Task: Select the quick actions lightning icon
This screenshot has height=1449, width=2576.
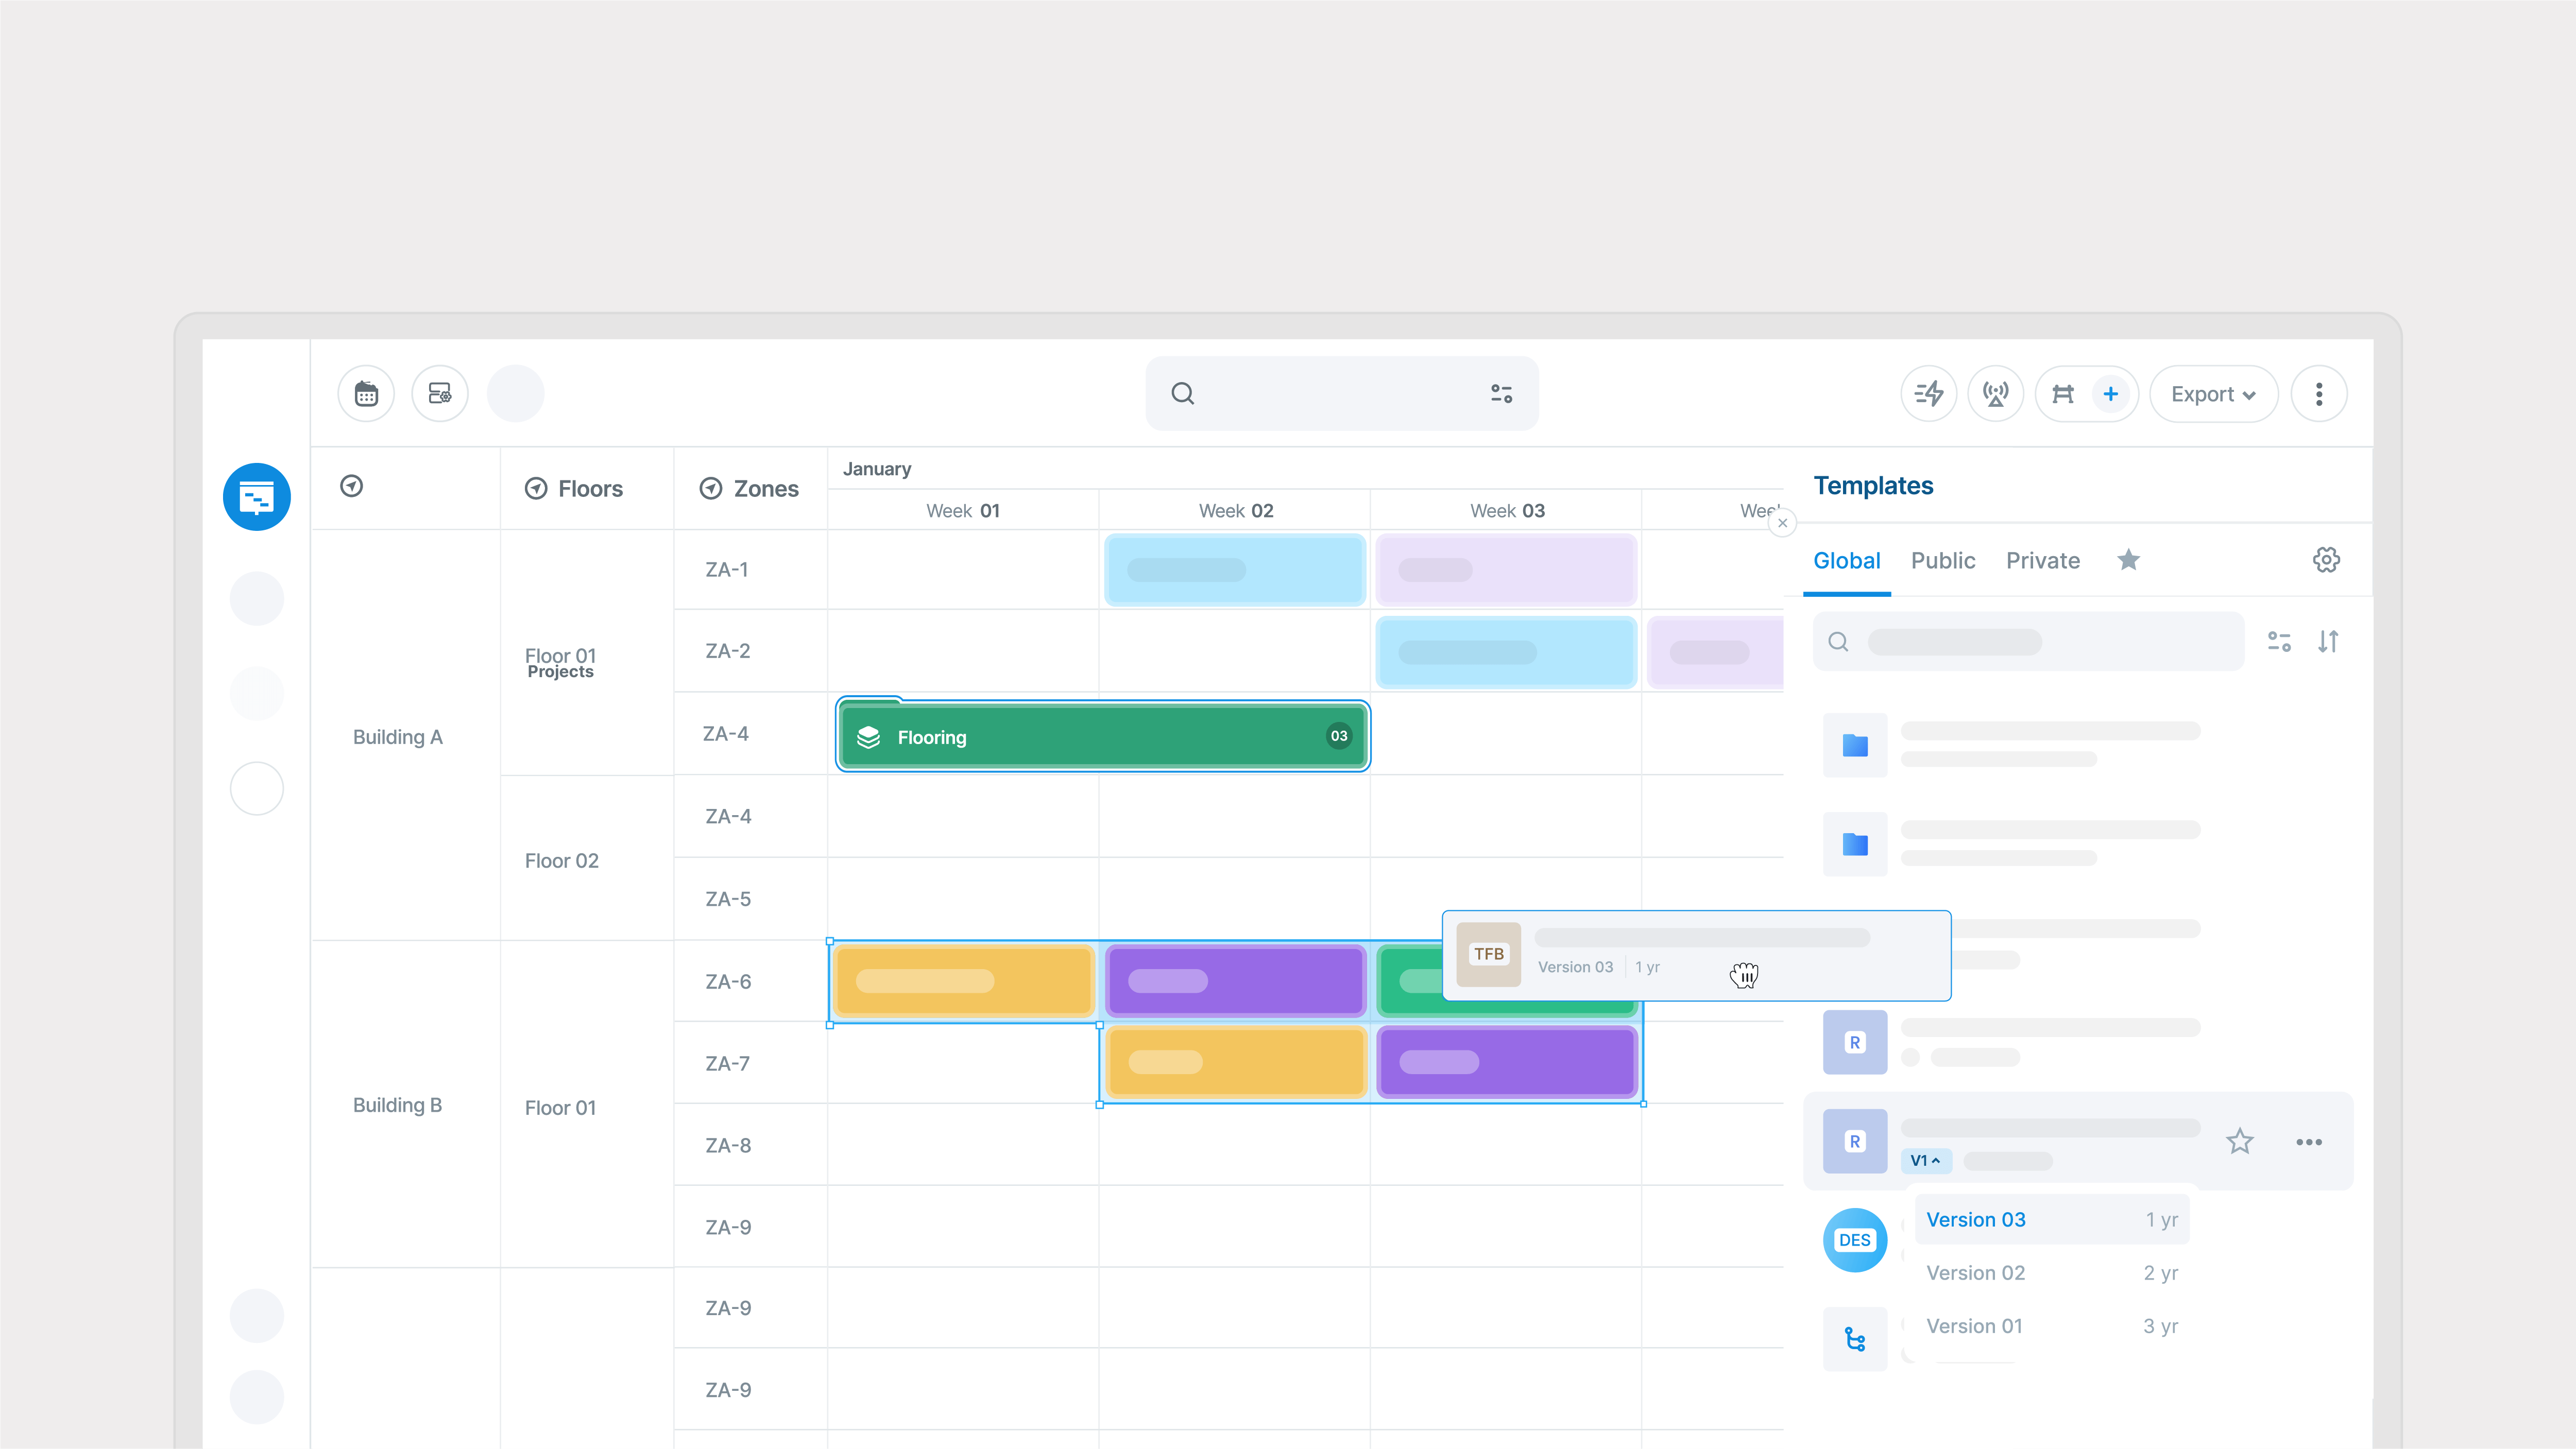Action: [x=1929, y=393]
